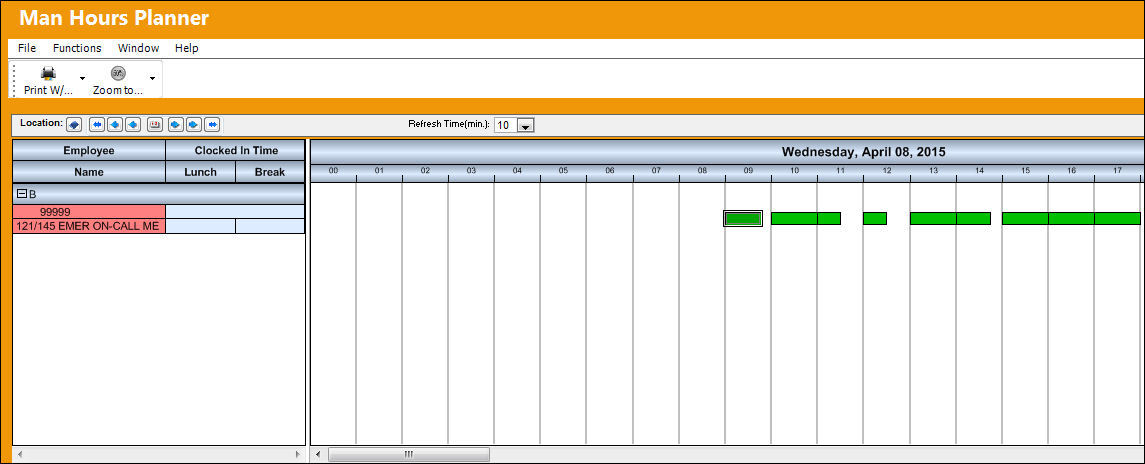The image size is (1145, 464).
Task: Select the green bar starting at hour 10
Action: [x=805, y=218]
